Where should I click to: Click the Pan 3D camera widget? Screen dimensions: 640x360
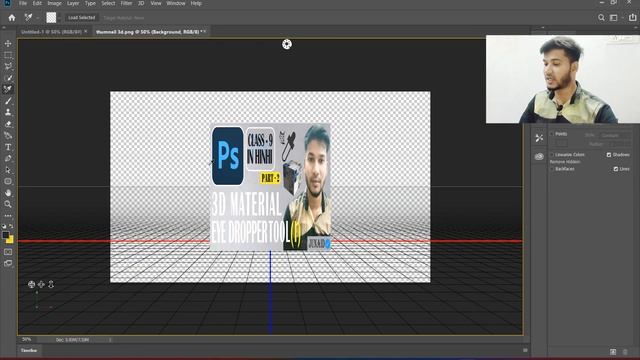[41, 284]
